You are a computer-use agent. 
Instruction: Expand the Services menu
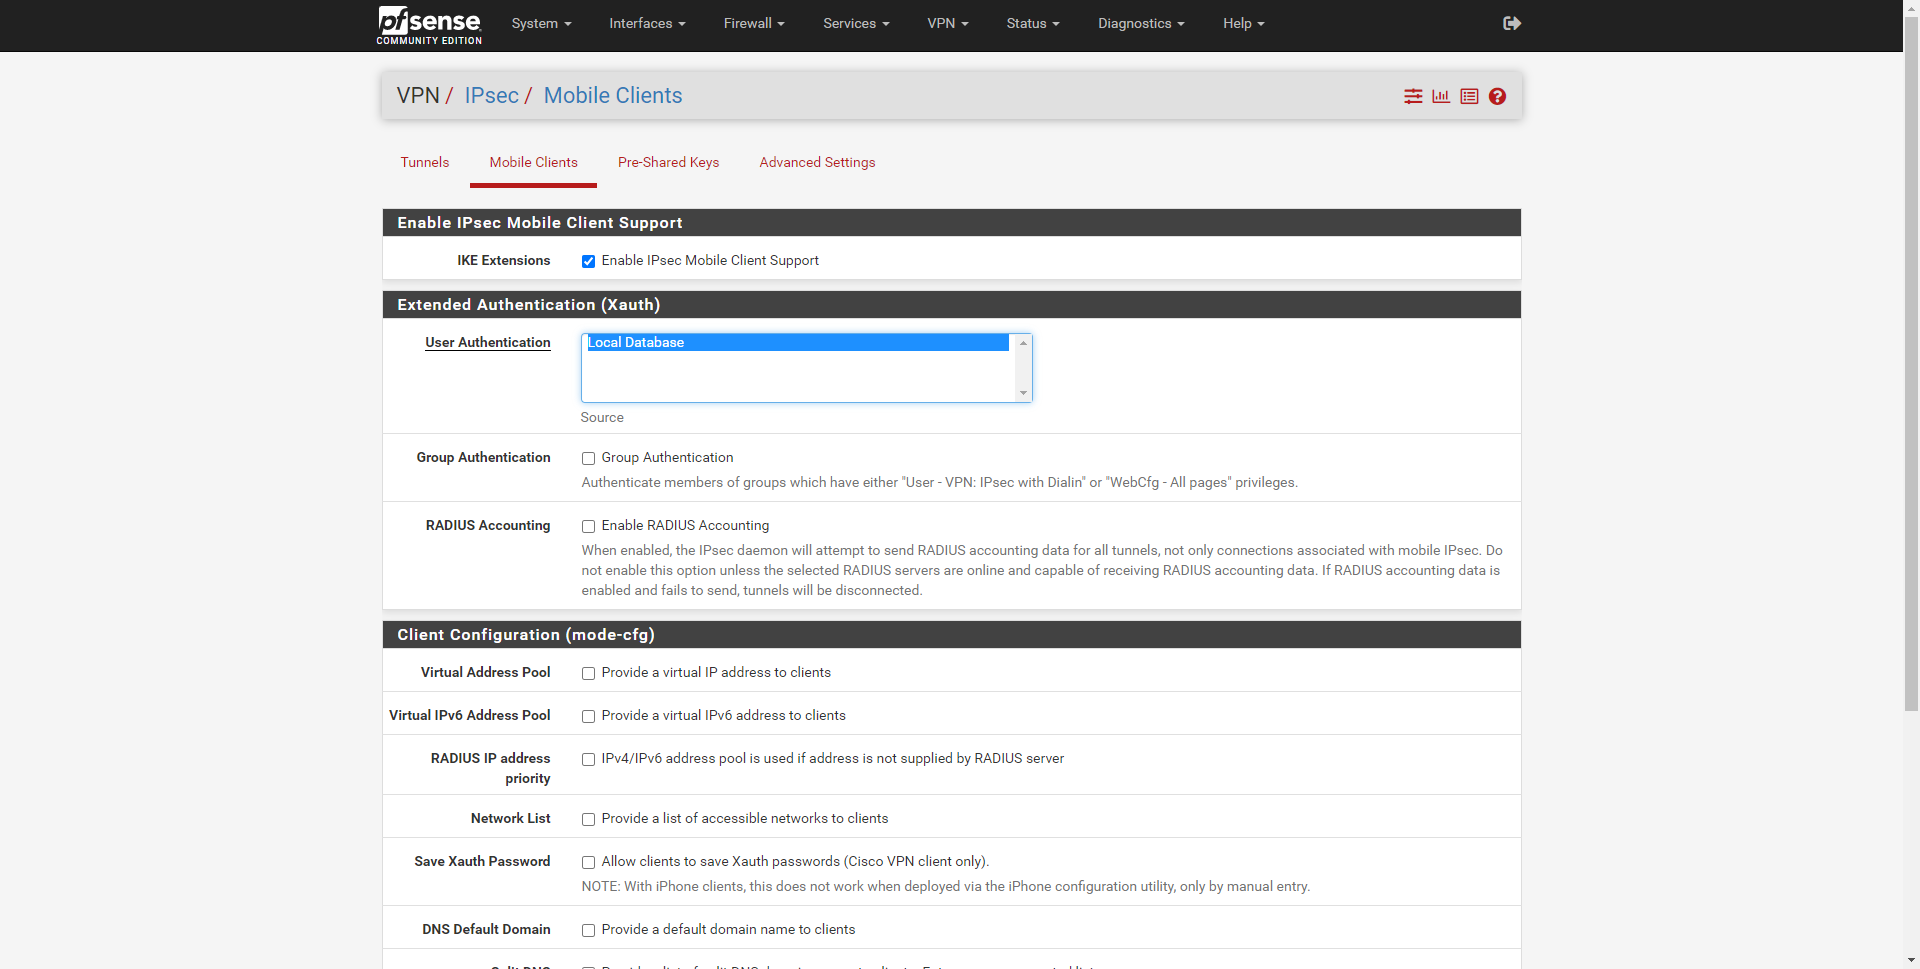pos(856,23)
